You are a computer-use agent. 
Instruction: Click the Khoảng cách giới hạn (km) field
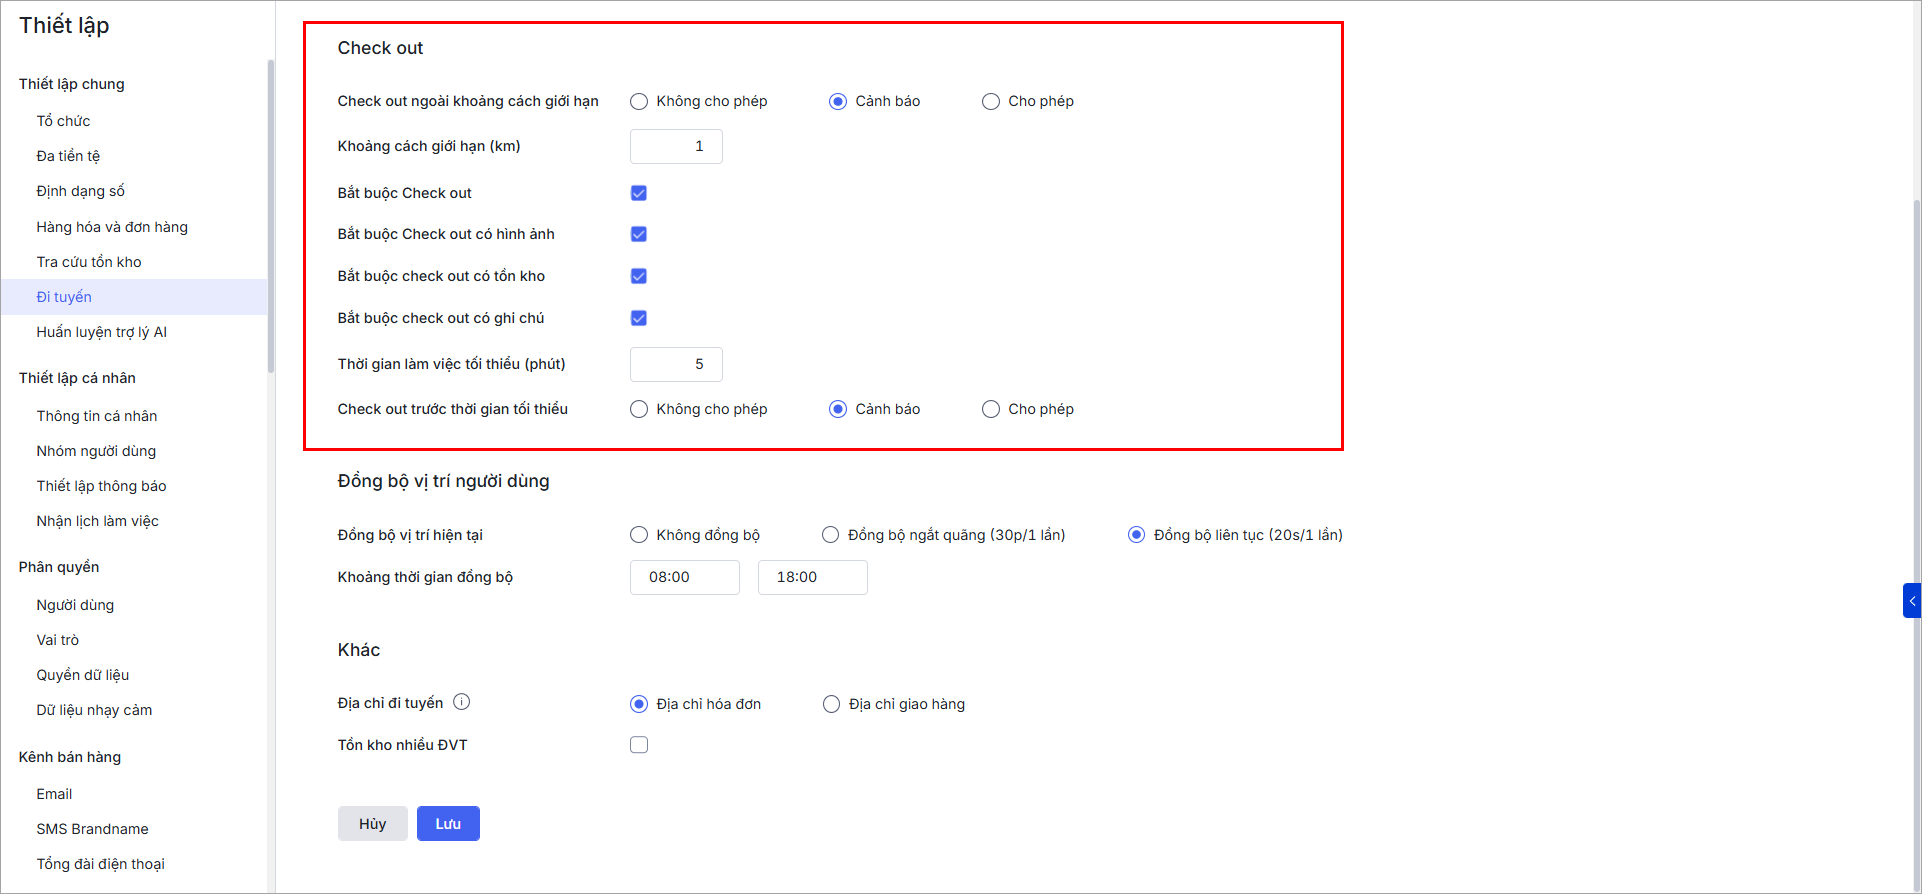(x=676, y=146)
